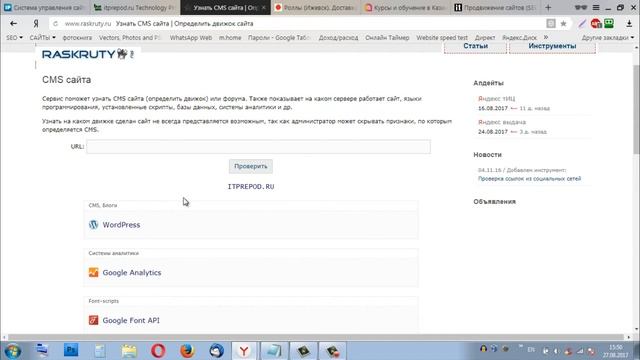Expand Другие закладки bookmarks folder

[608, 38]
